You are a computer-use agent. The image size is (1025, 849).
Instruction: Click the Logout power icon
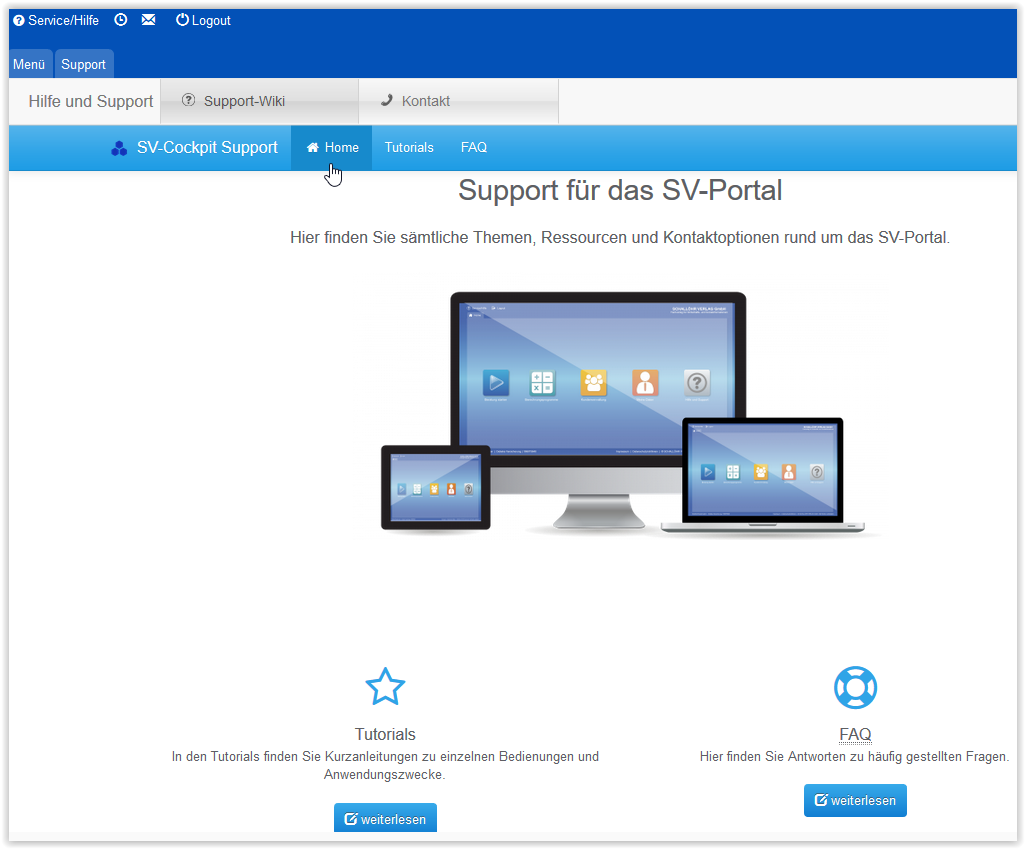pos(182,20)
